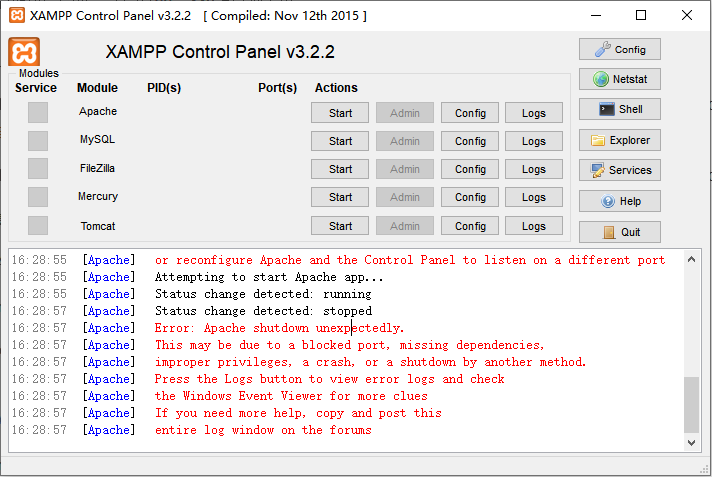
Task: Start the Tomcat module
Action: pos(340,226)
